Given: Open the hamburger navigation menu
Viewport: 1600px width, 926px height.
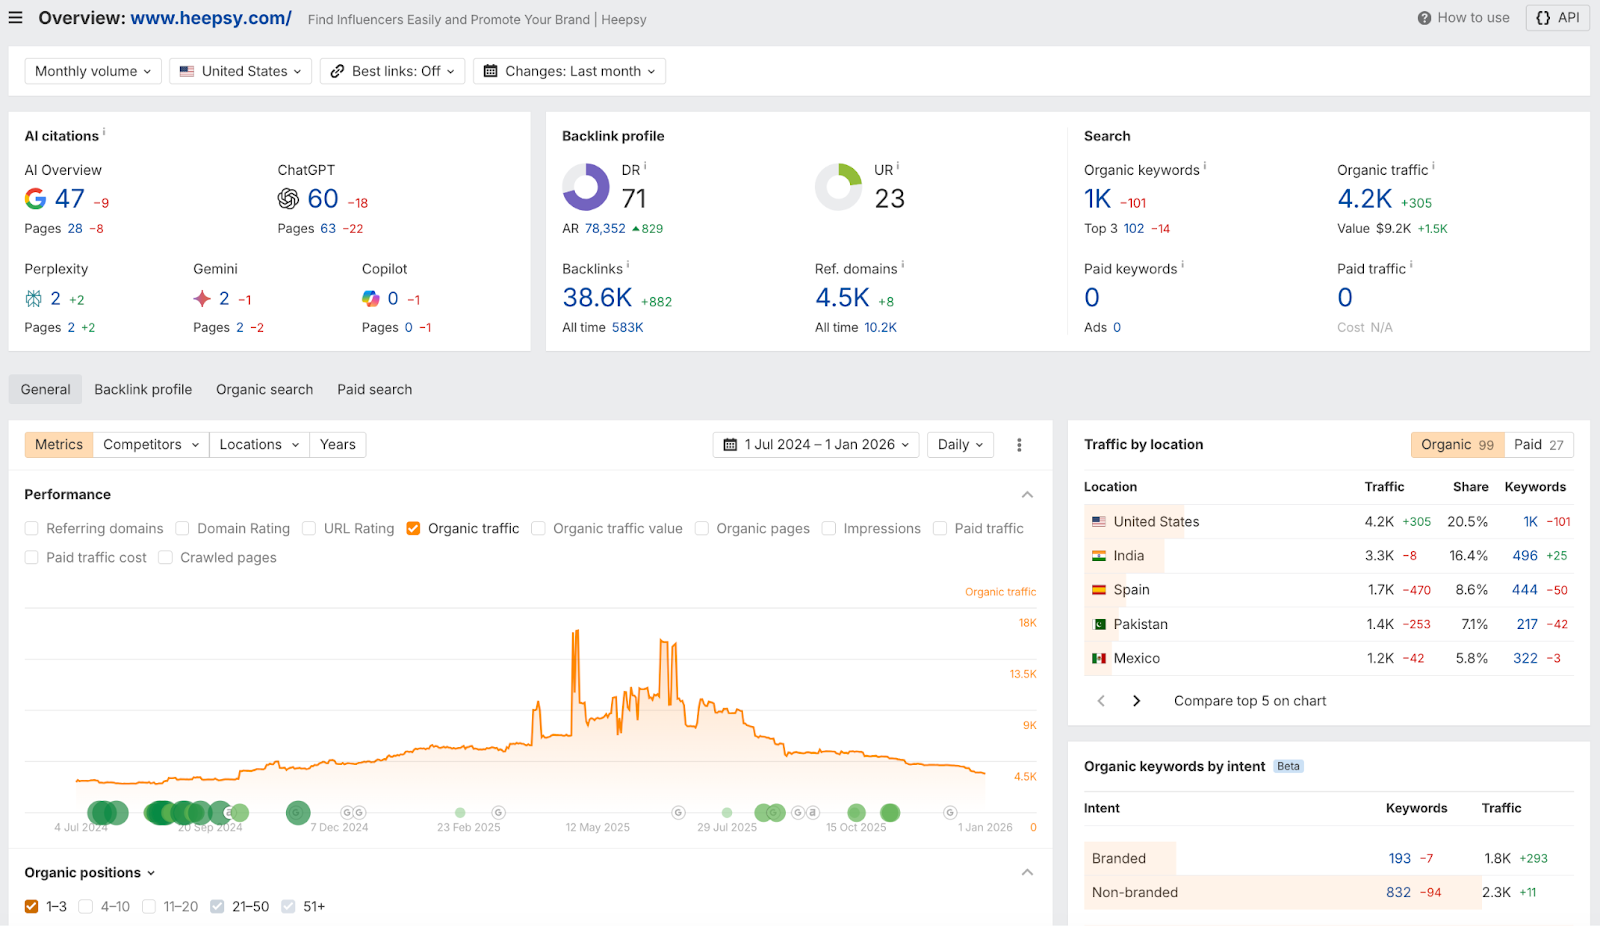Looking at the screenshot, I should [x=15, y=17].
